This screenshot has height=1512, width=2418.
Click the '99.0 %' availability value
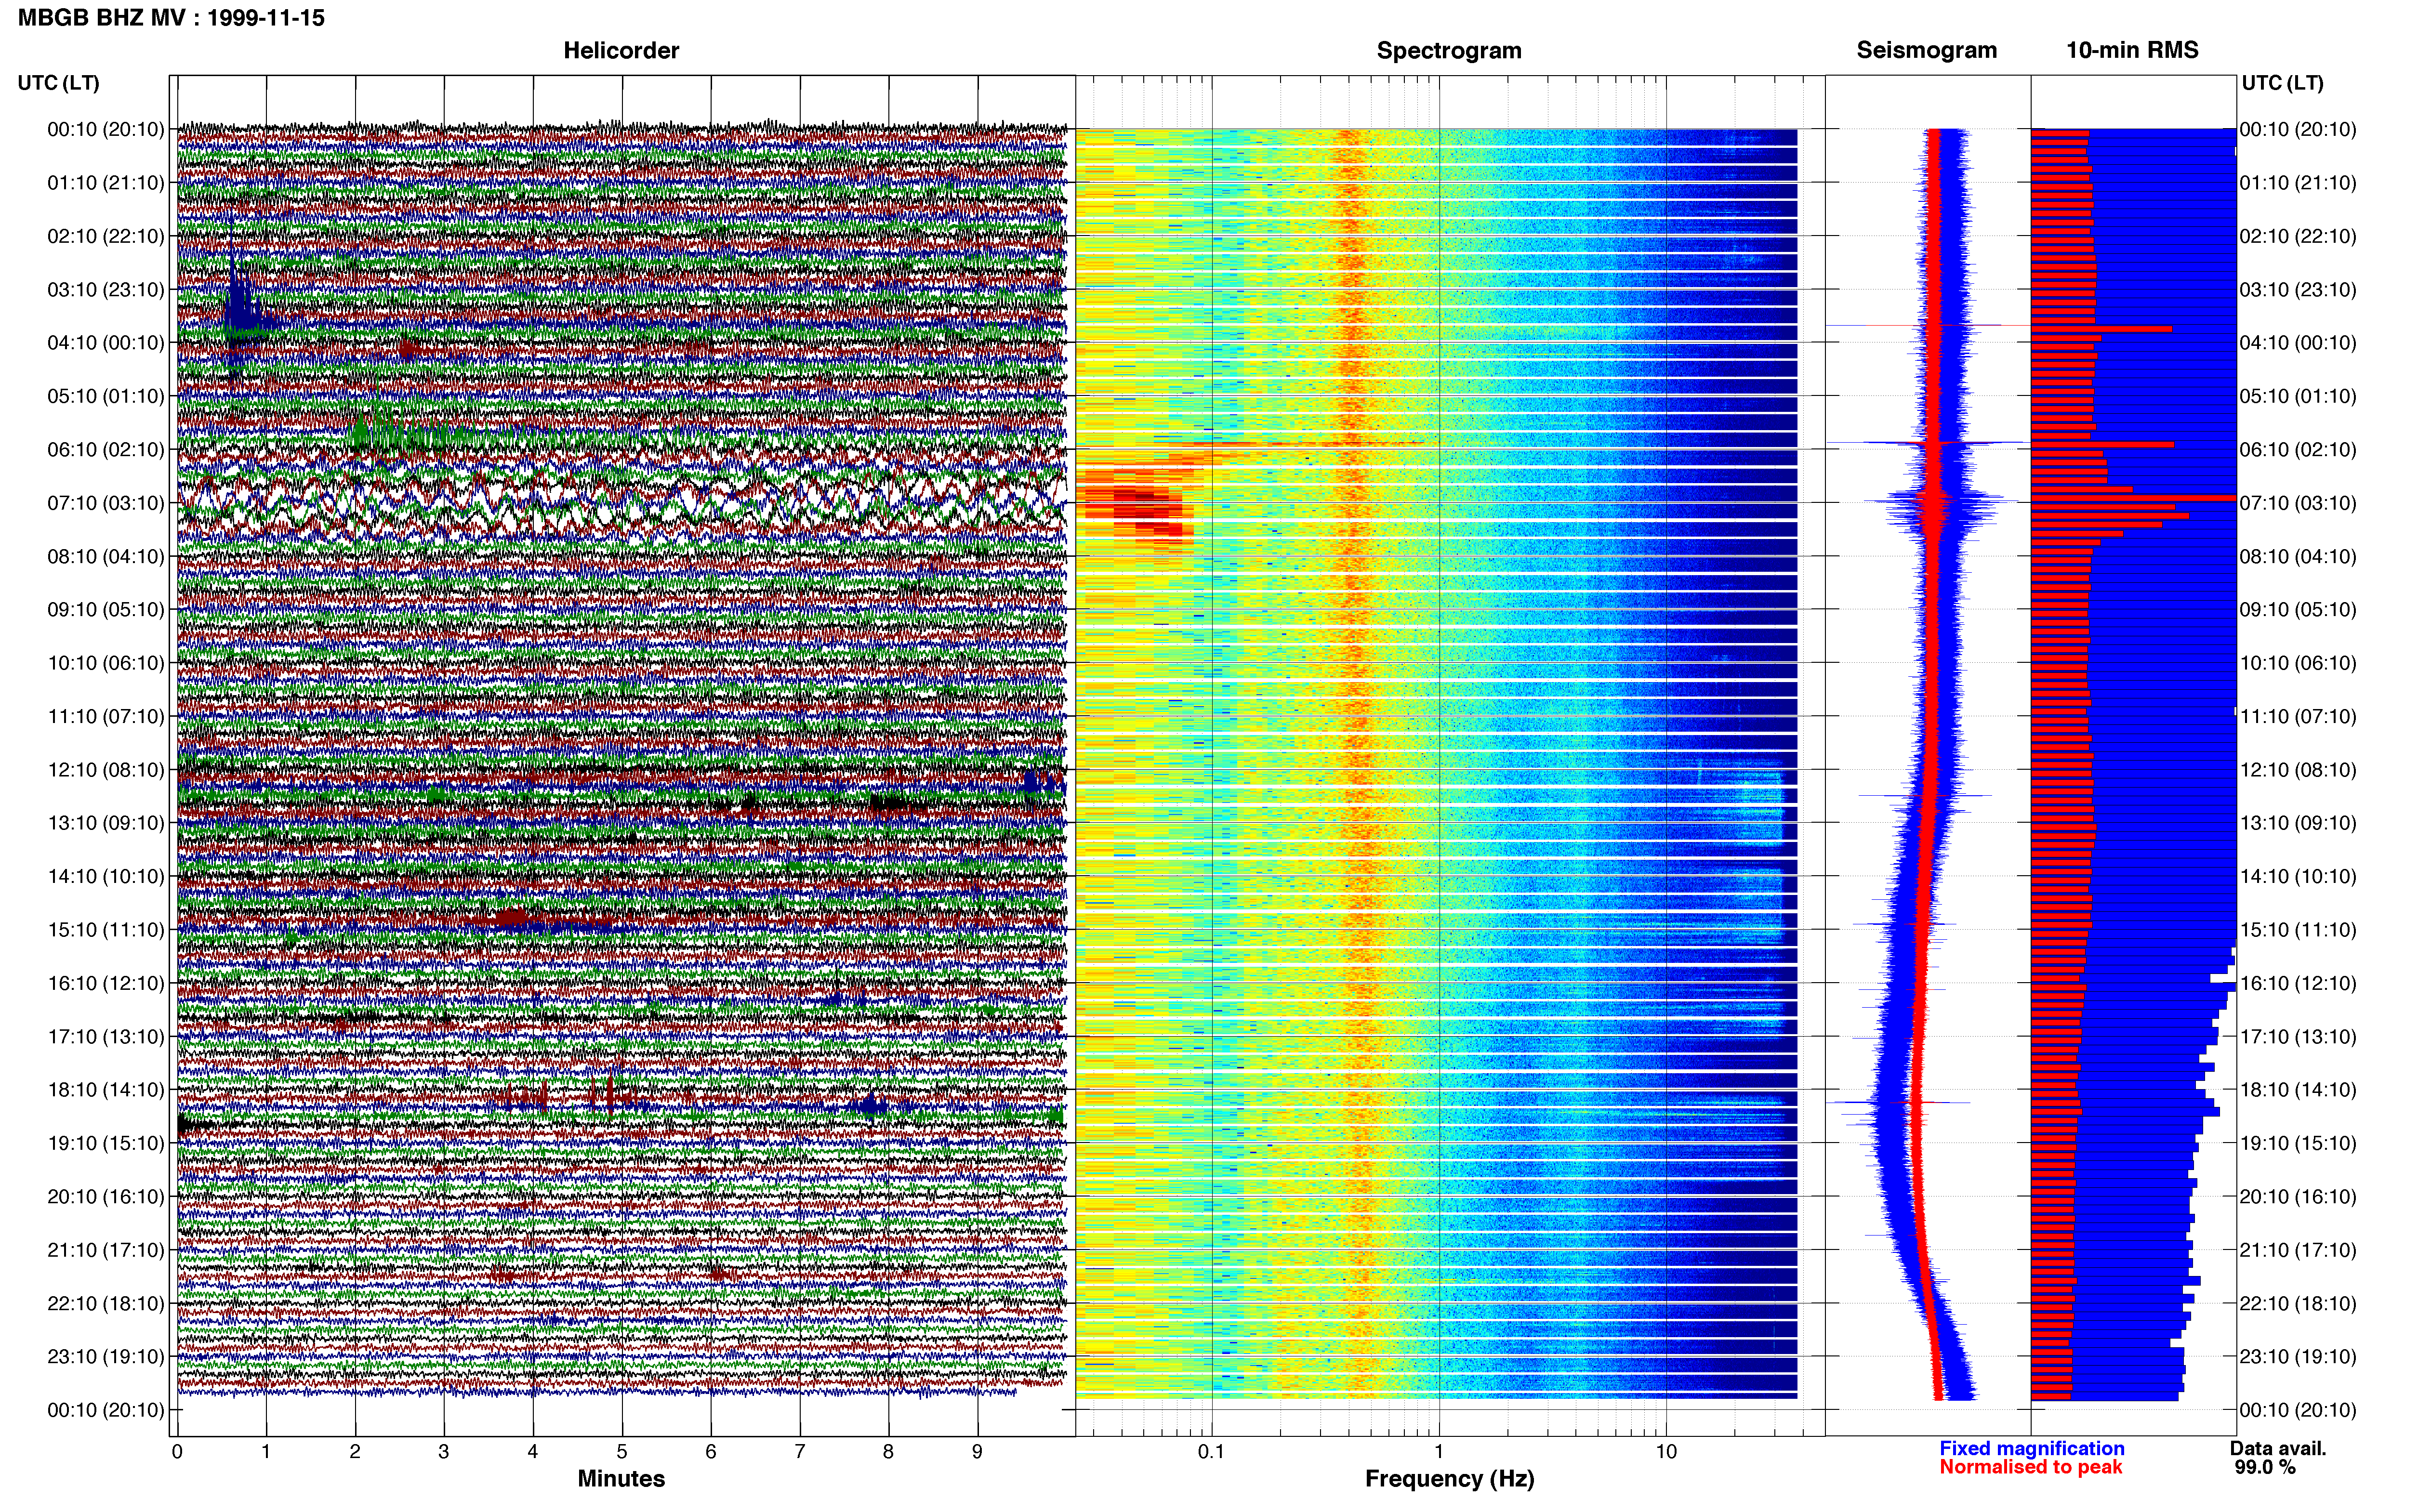pyautogui.click(x=2265, y=1467)
